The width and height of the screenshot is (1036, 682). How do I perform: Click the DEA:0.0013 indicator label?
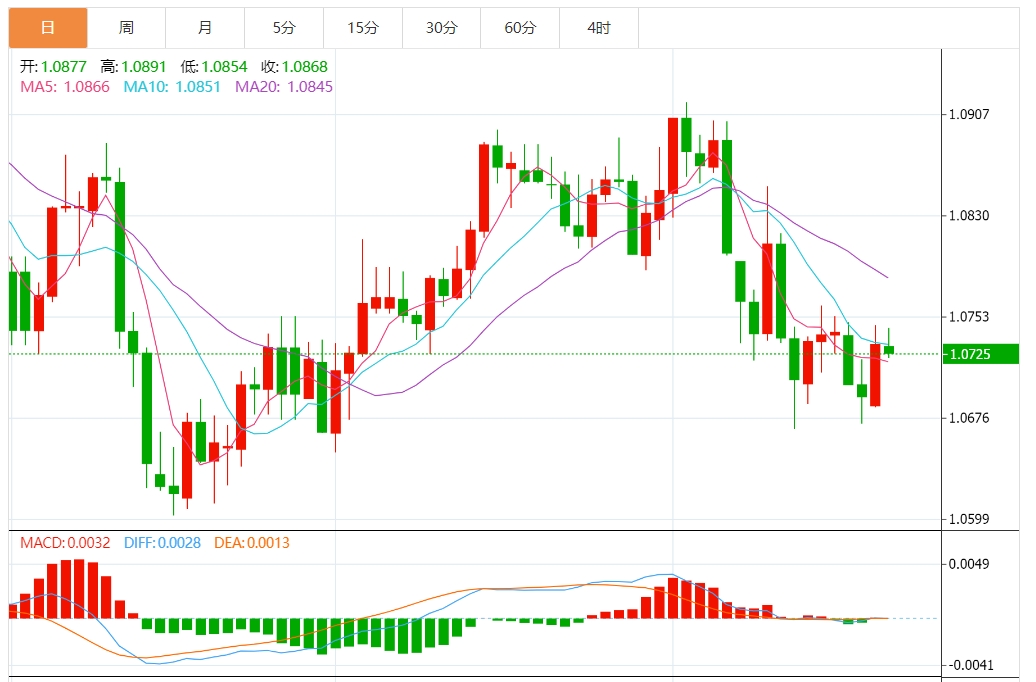(x=252, y=543)
